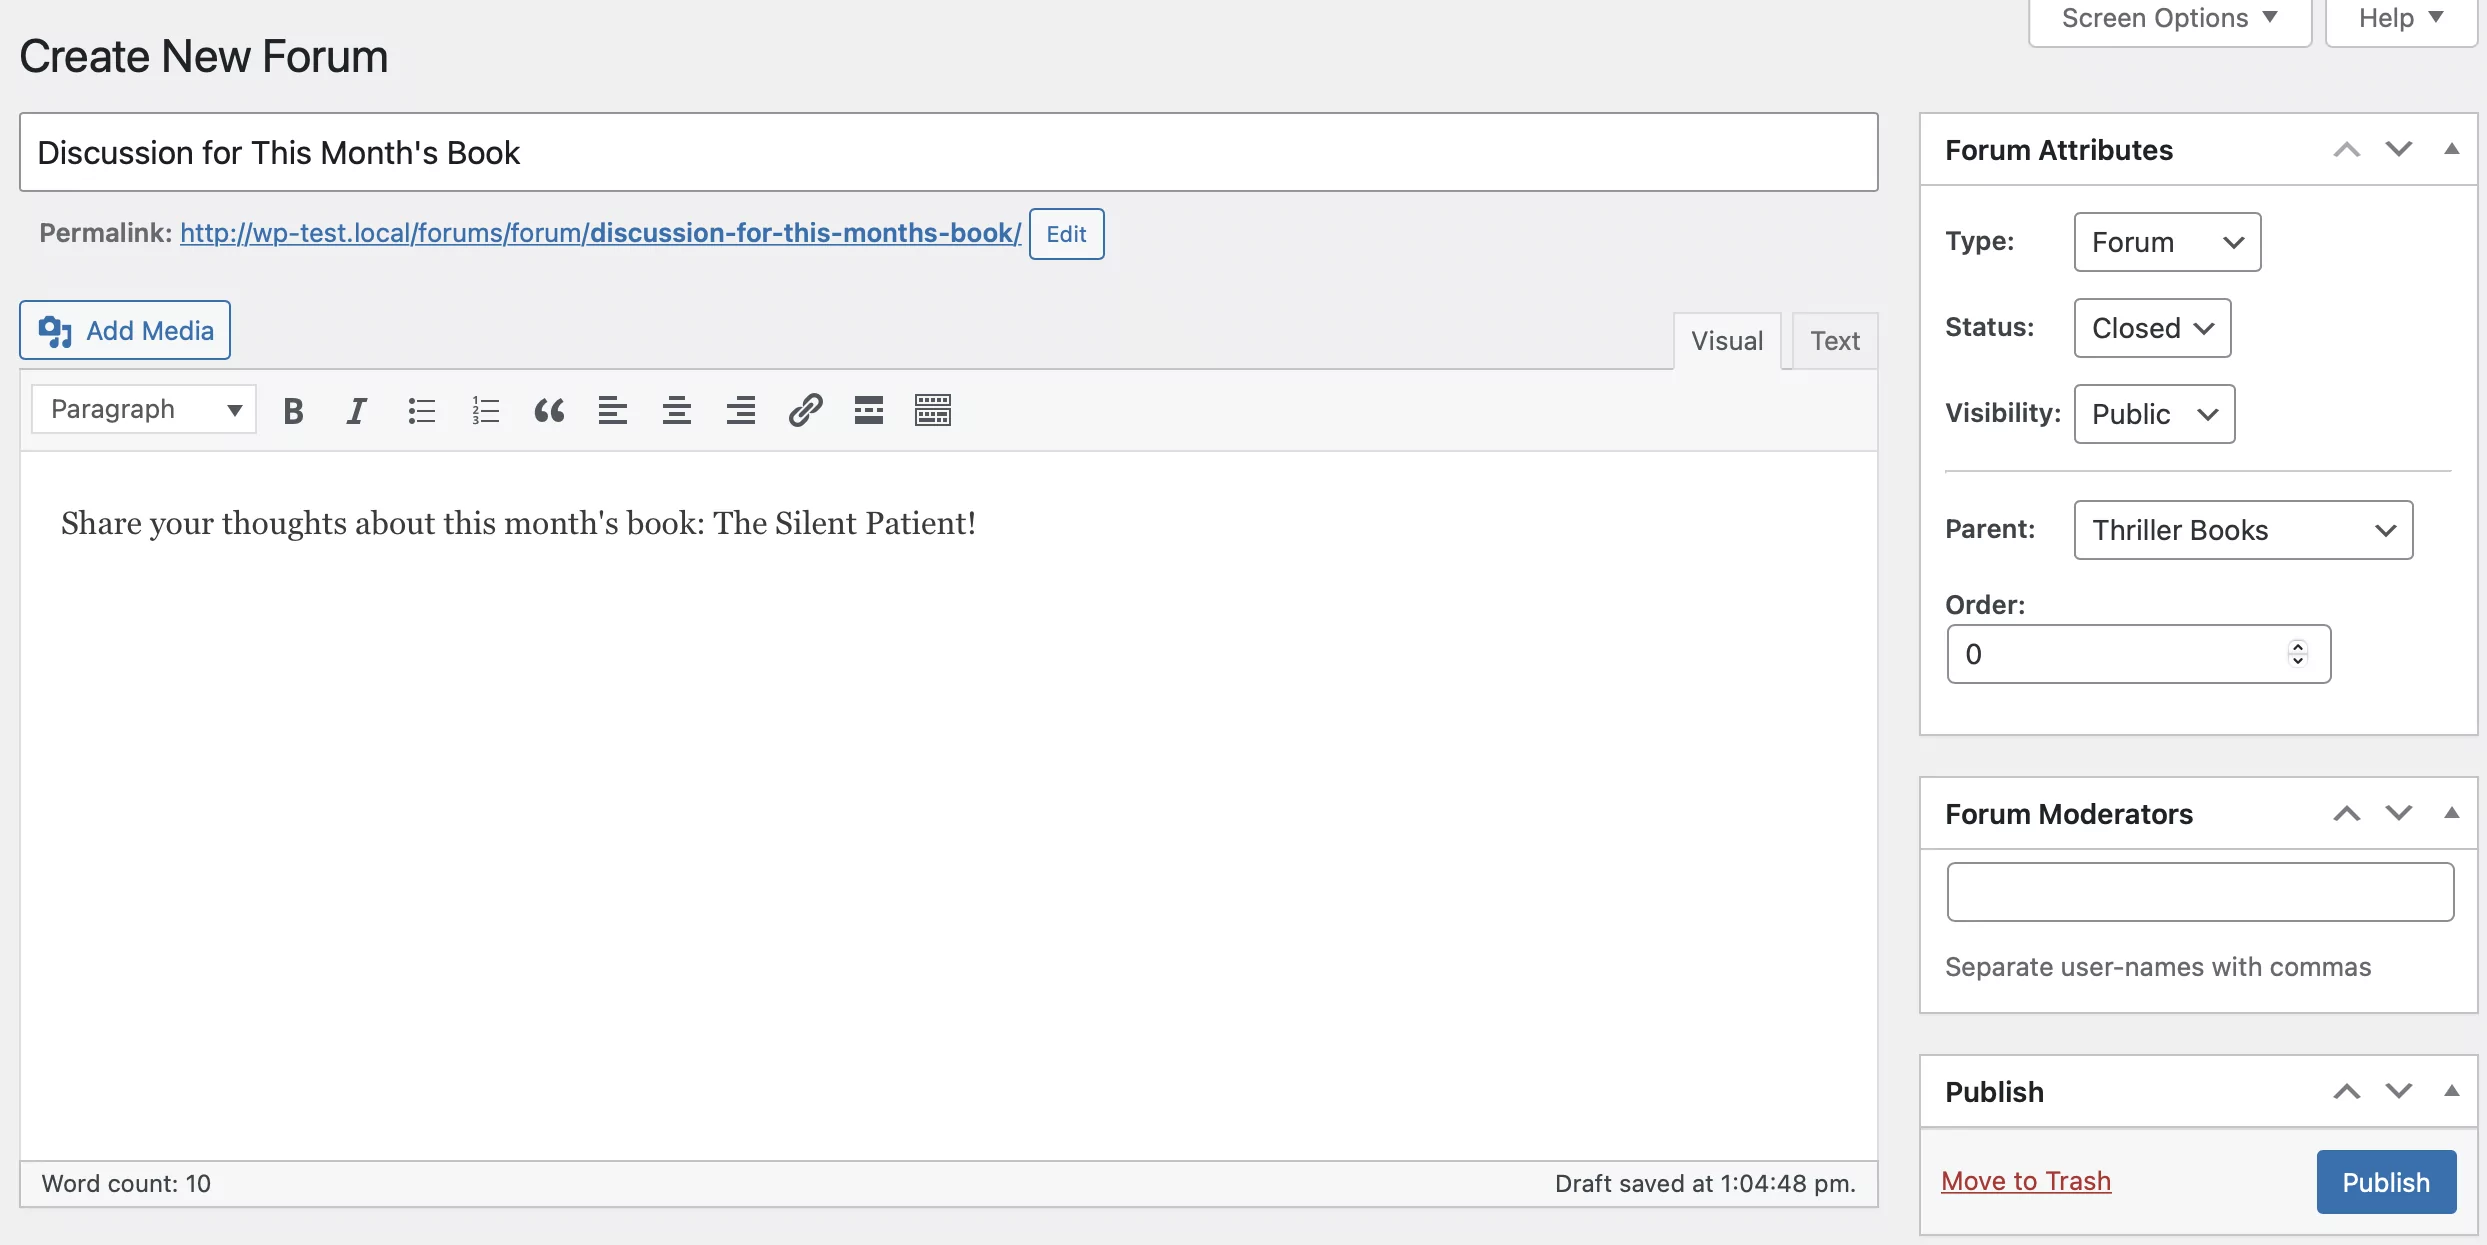Viewport: 2487px width, 1245px height.
Task: Click the Publish button
Action: (2386, 1182)
